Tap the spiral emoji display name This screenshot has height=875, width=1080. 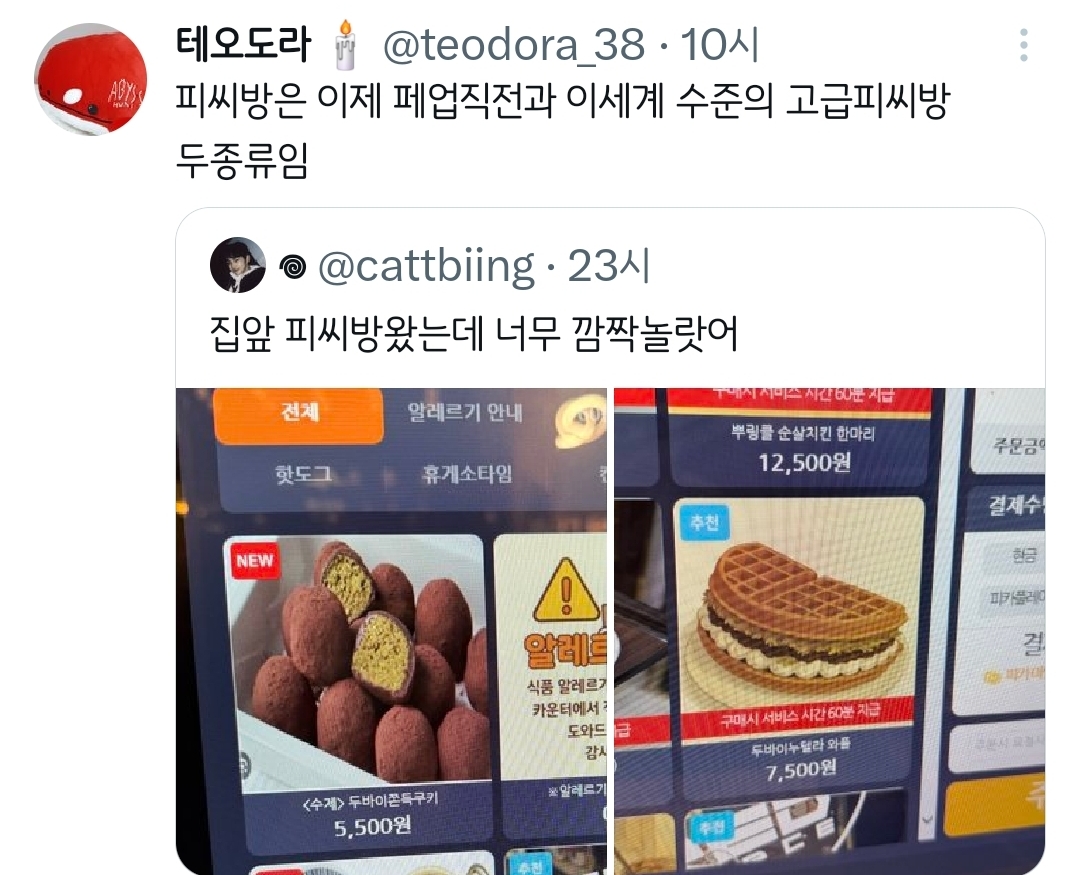[293, 267]
